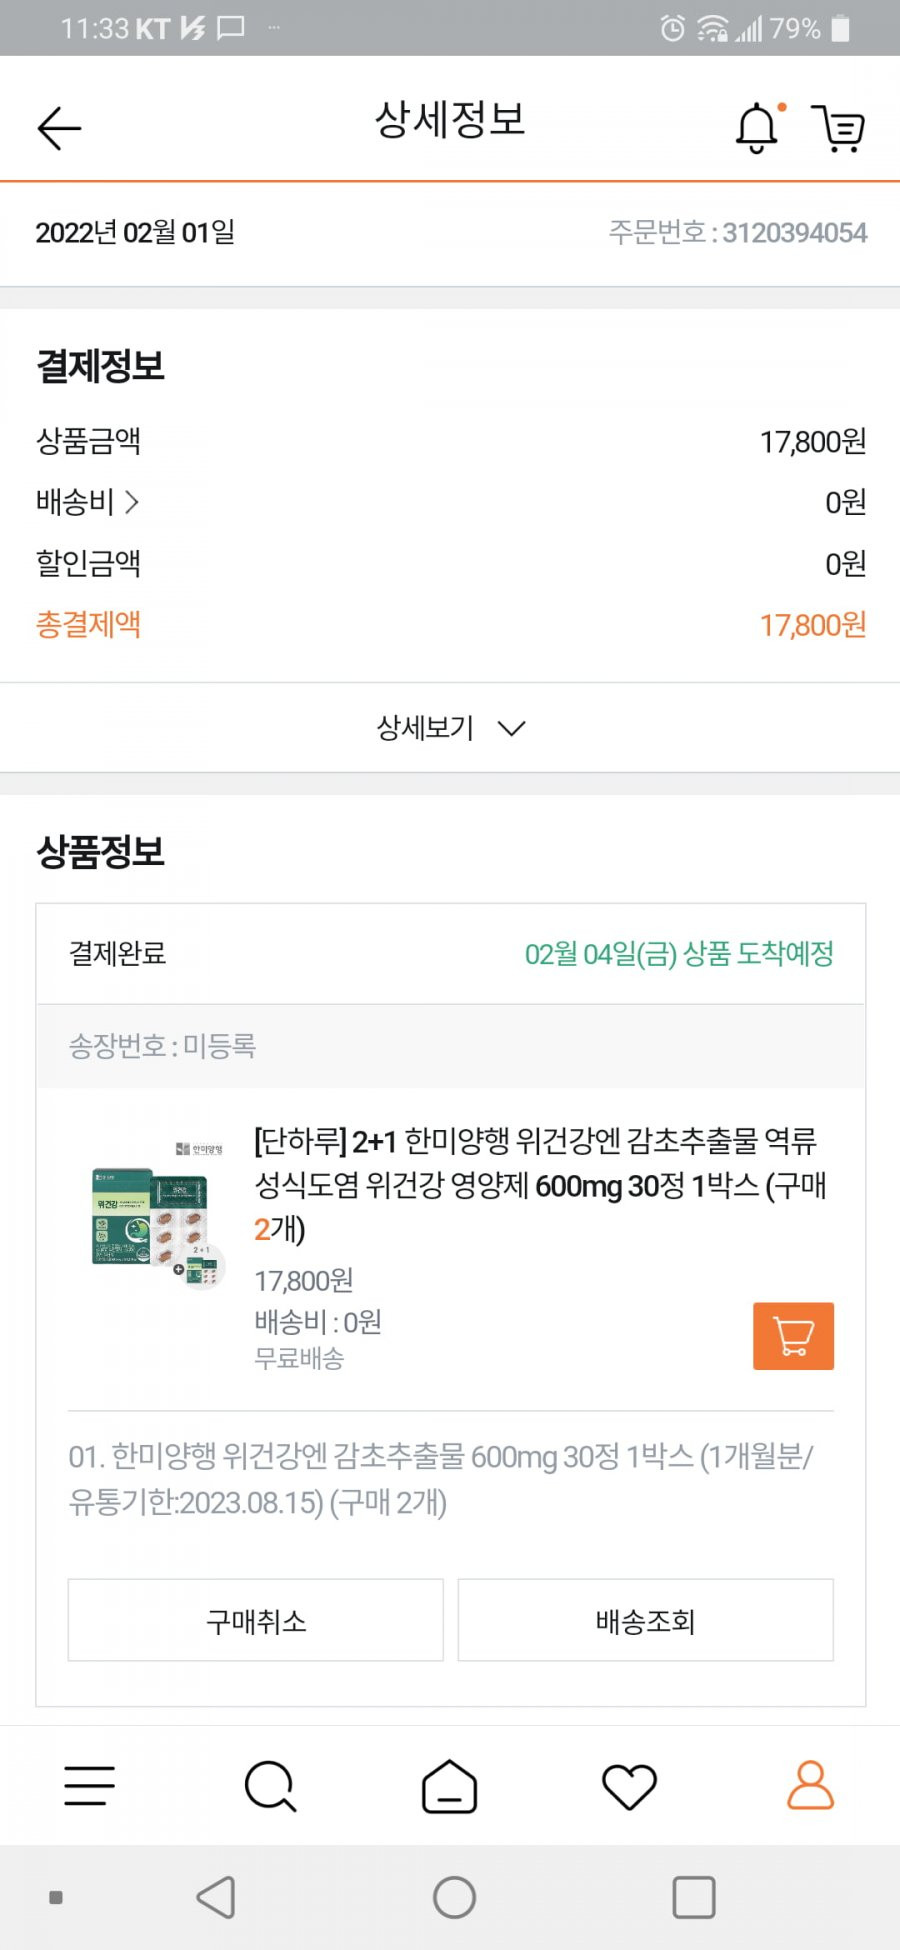Open the shopping cart in header
Screen dimensions: 900x1950
point(838,128)
